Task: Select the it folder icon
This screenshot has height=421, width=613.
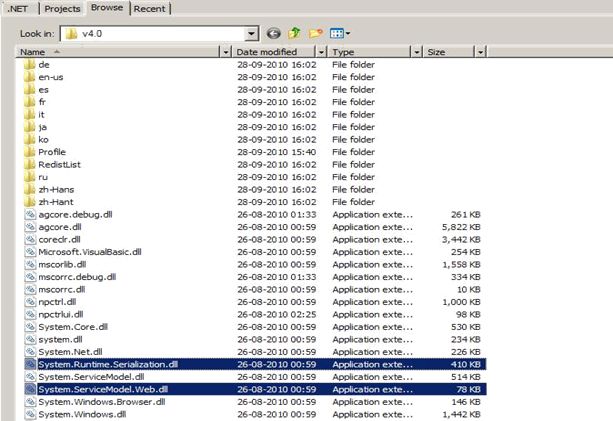Action: point(30,115)
